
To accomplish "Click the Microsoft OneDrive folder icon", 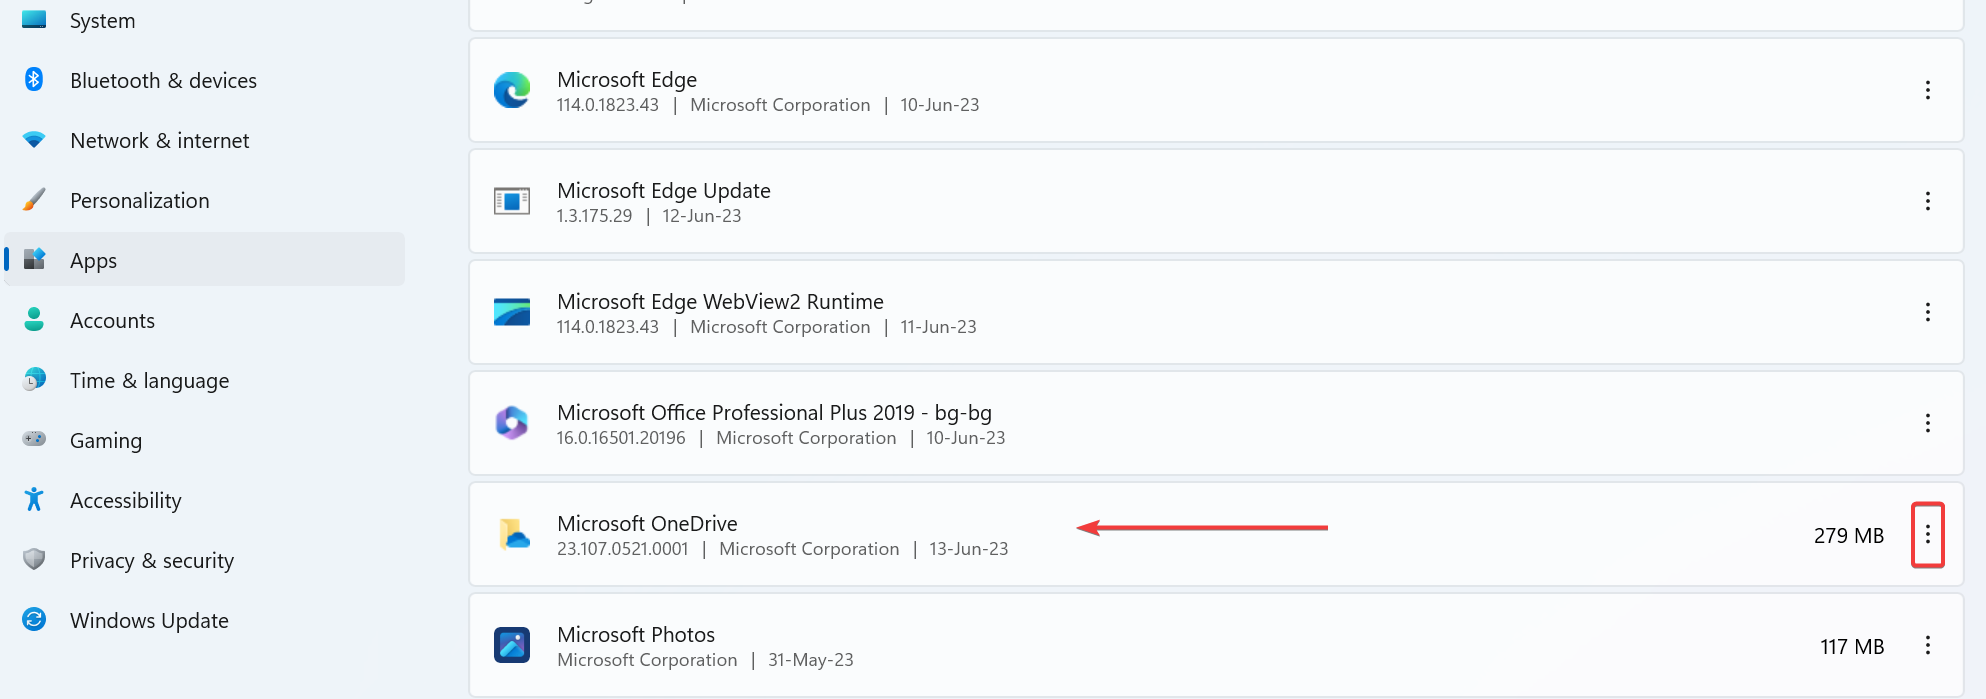I will point(514,534).
